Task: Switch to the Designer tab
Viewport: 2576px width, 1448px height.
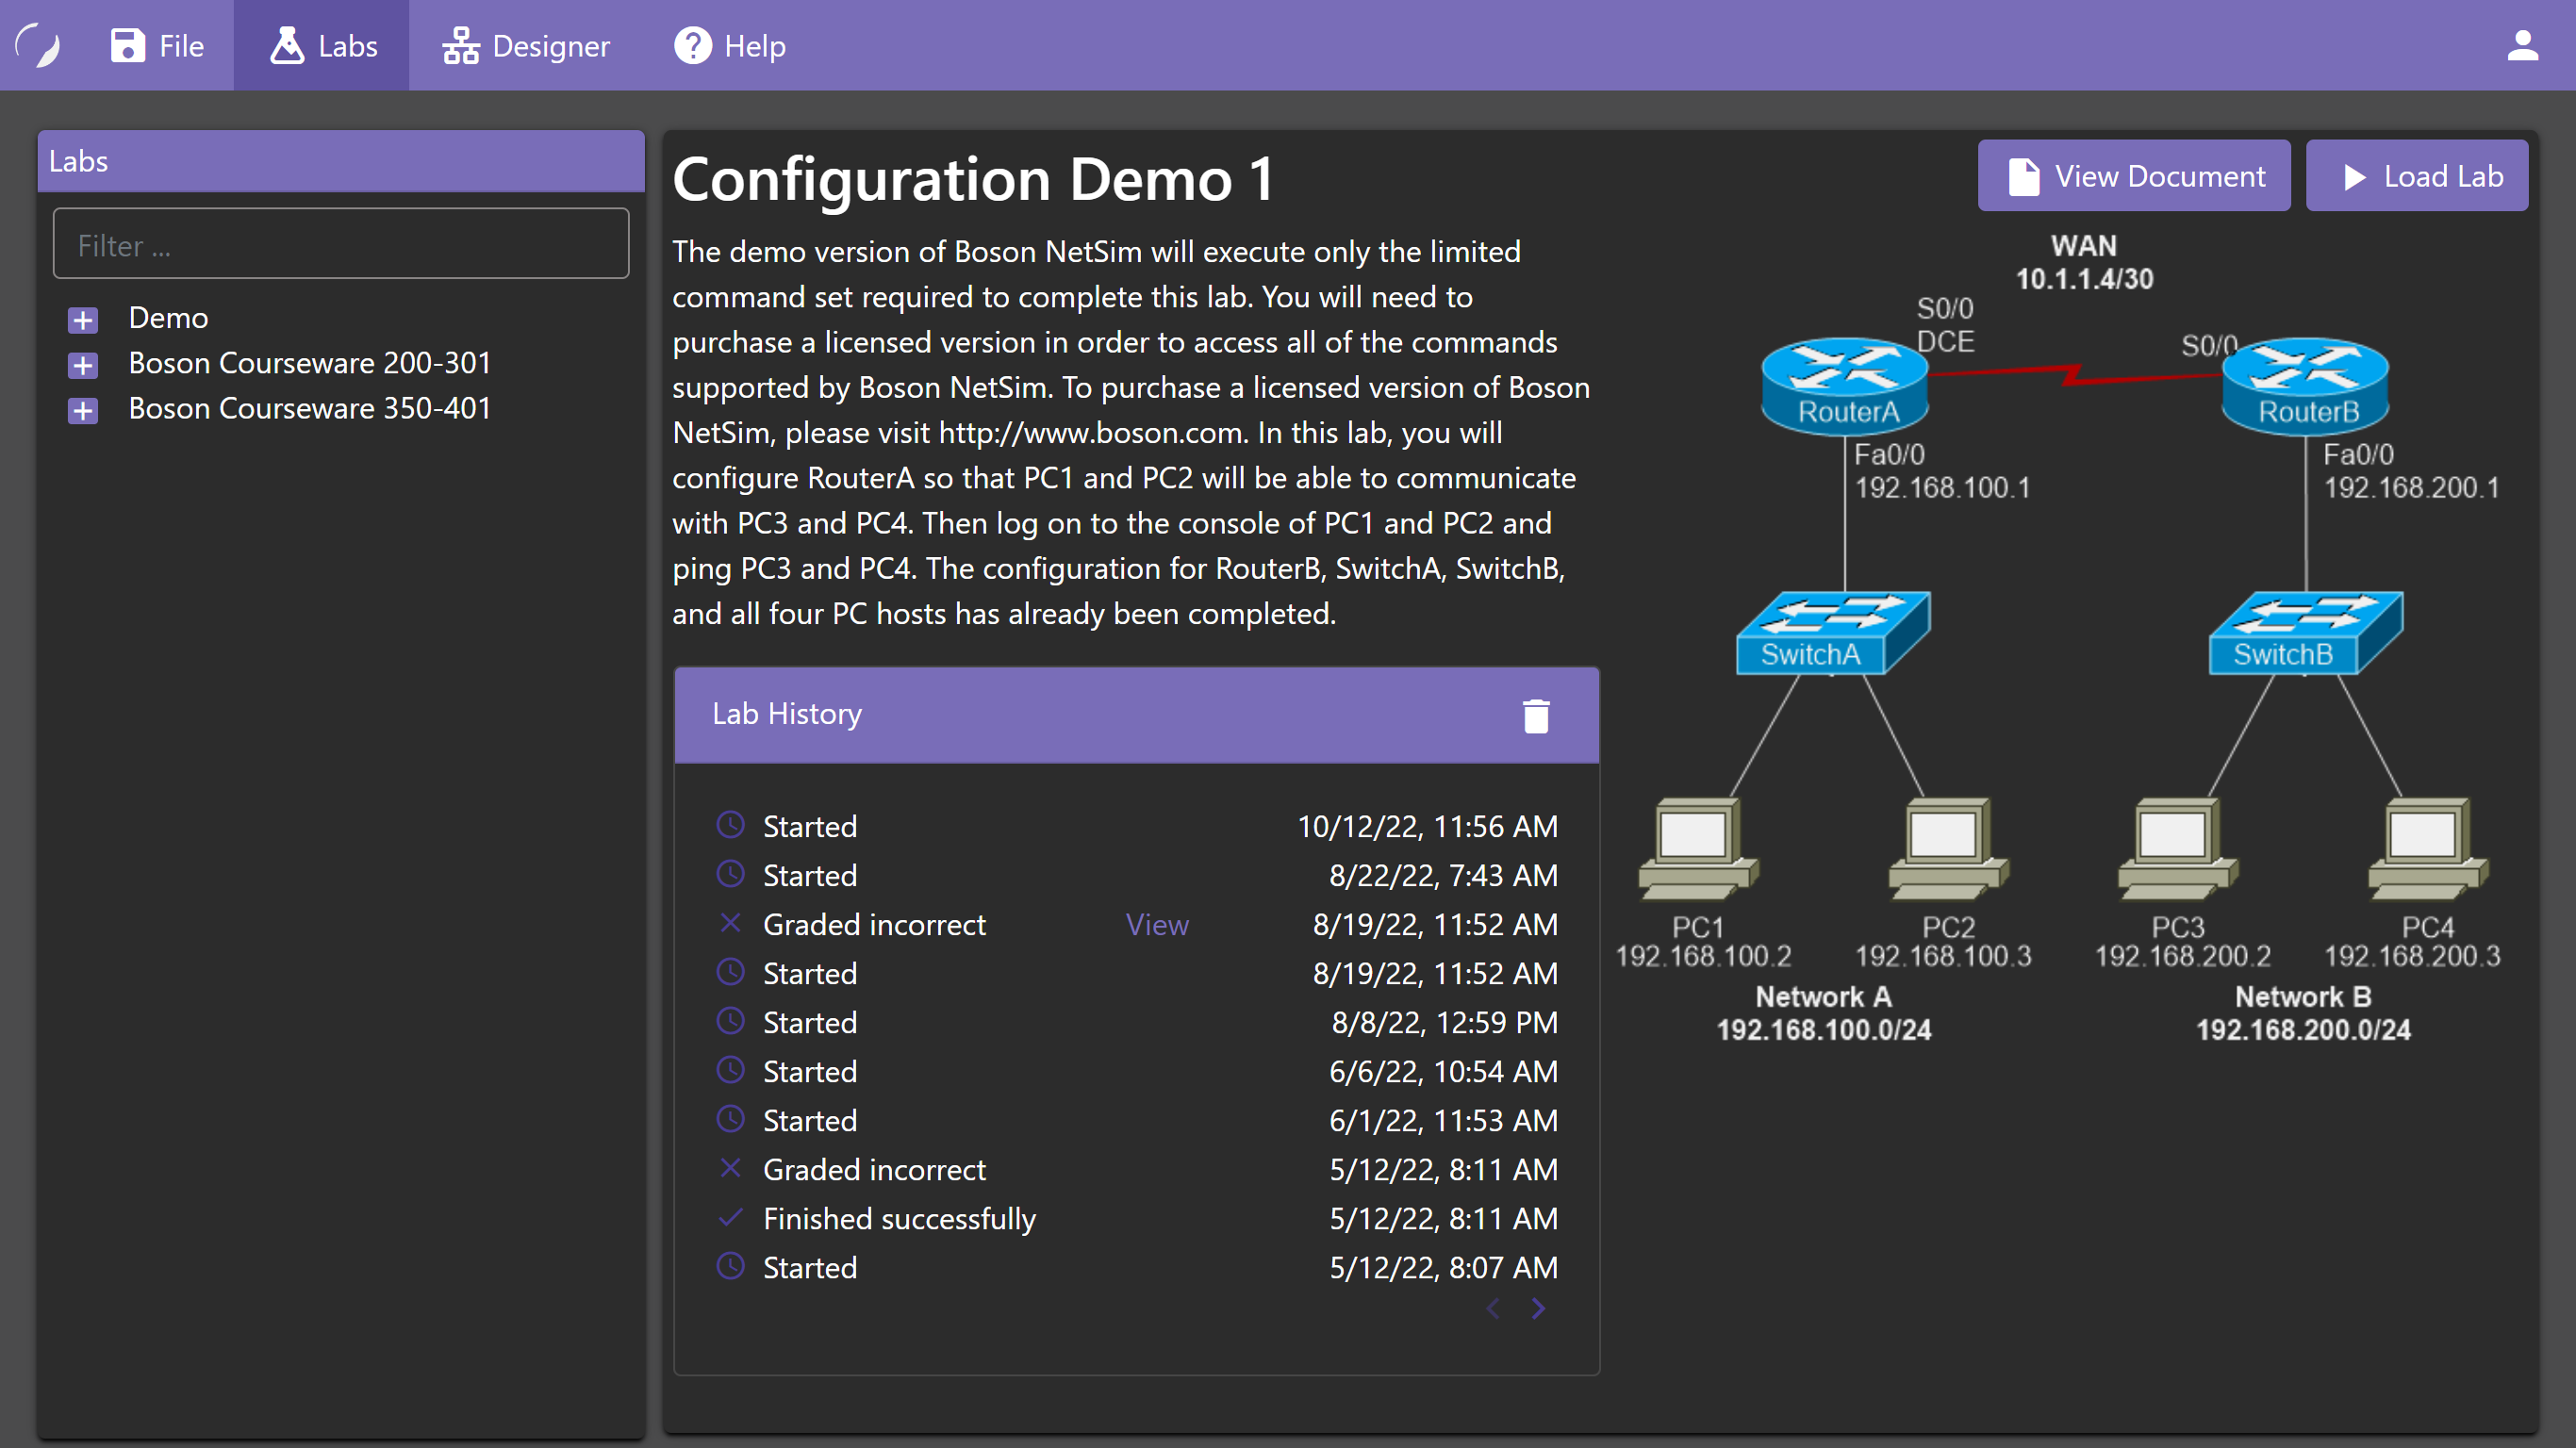Action: [x=526, y=45]
